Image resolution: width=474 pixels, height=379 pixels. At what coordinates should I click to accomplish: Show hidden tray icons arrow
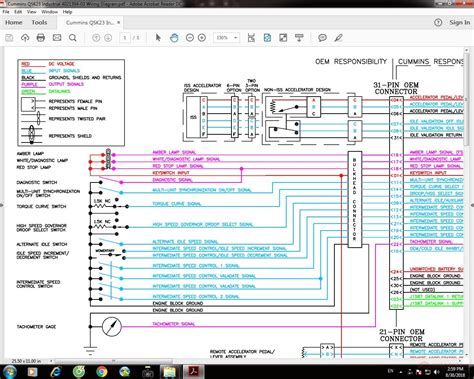pyautogui.click(x=401, y=372)
